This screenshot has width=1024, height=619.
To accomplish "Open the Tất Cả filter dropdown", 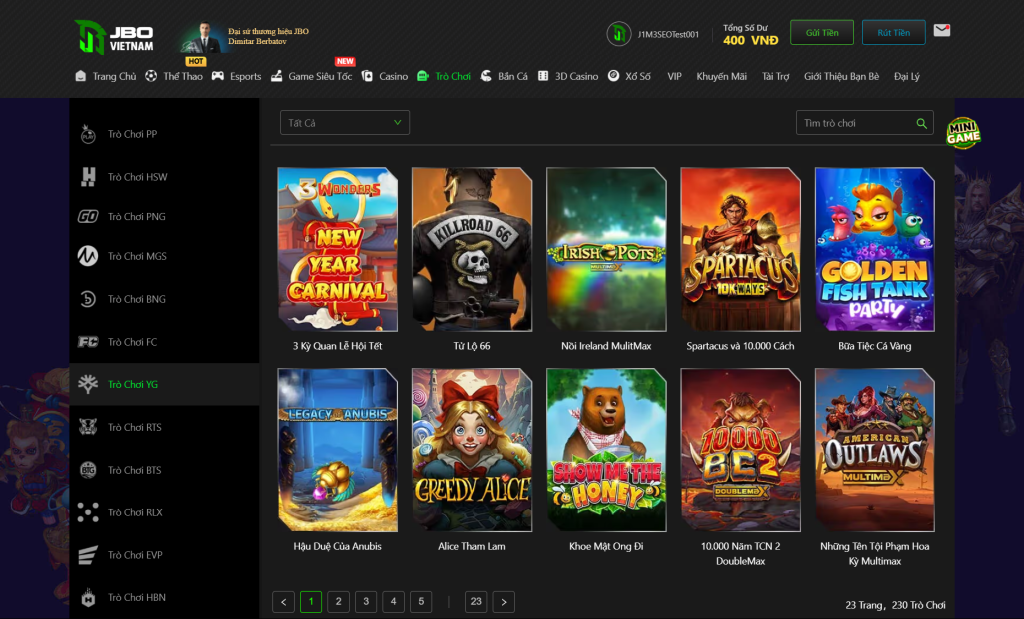I will [x=345, y=123].
